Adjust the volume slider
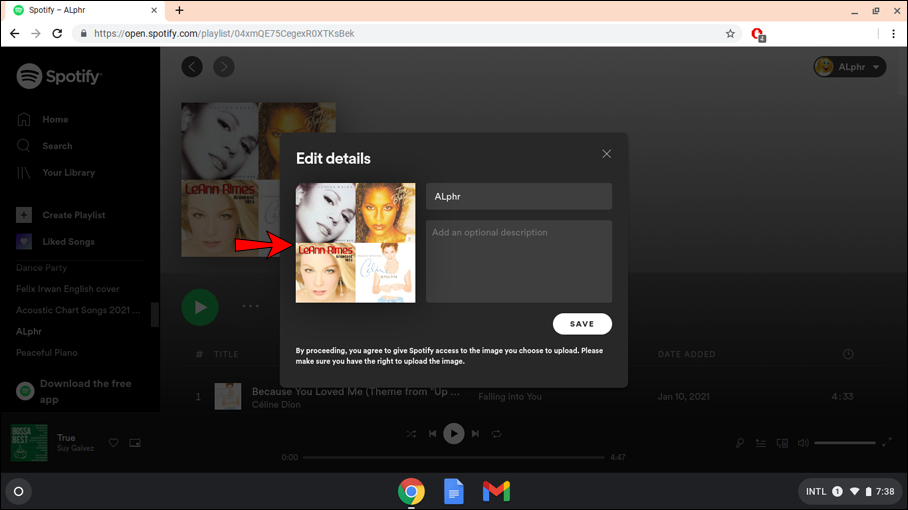The height and width of the screenshot is (510, 908). tap(845, 443)
